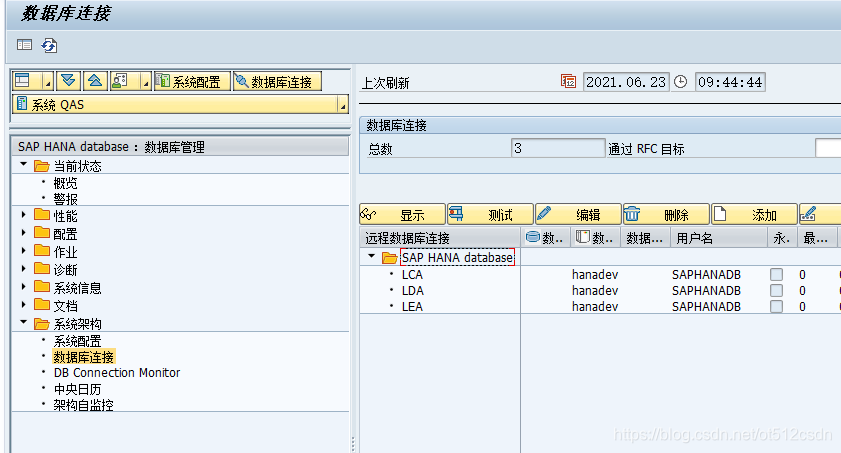Open 架构自监控 tree item

[84, 405]
